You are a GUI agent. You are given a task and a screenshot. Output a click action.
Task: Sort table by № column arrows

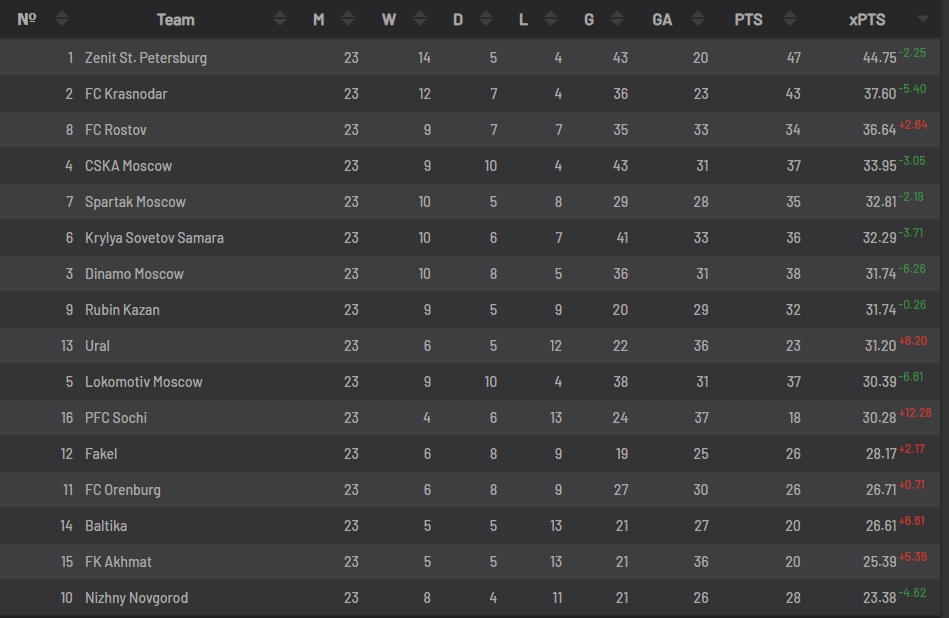62,19
